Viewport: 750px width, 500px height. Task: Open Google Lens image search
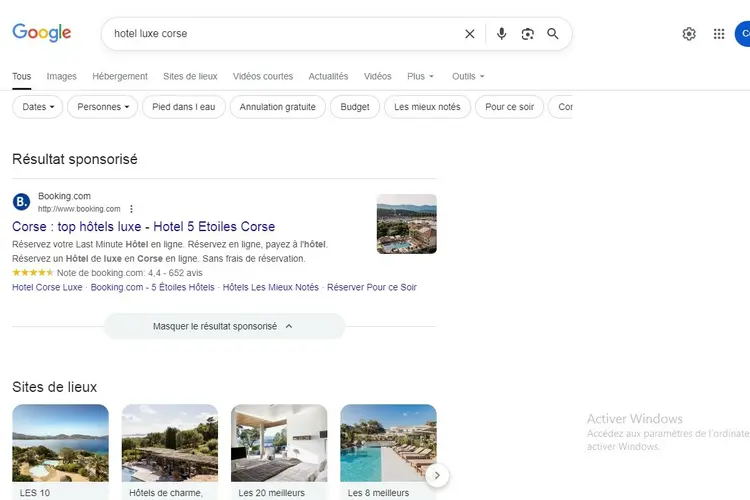(528, 34)
